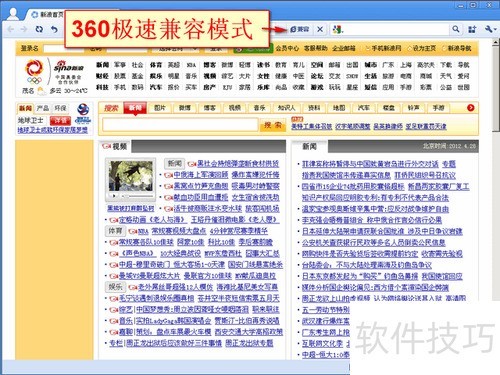Select the 微博 search tab

coord(185,108)
